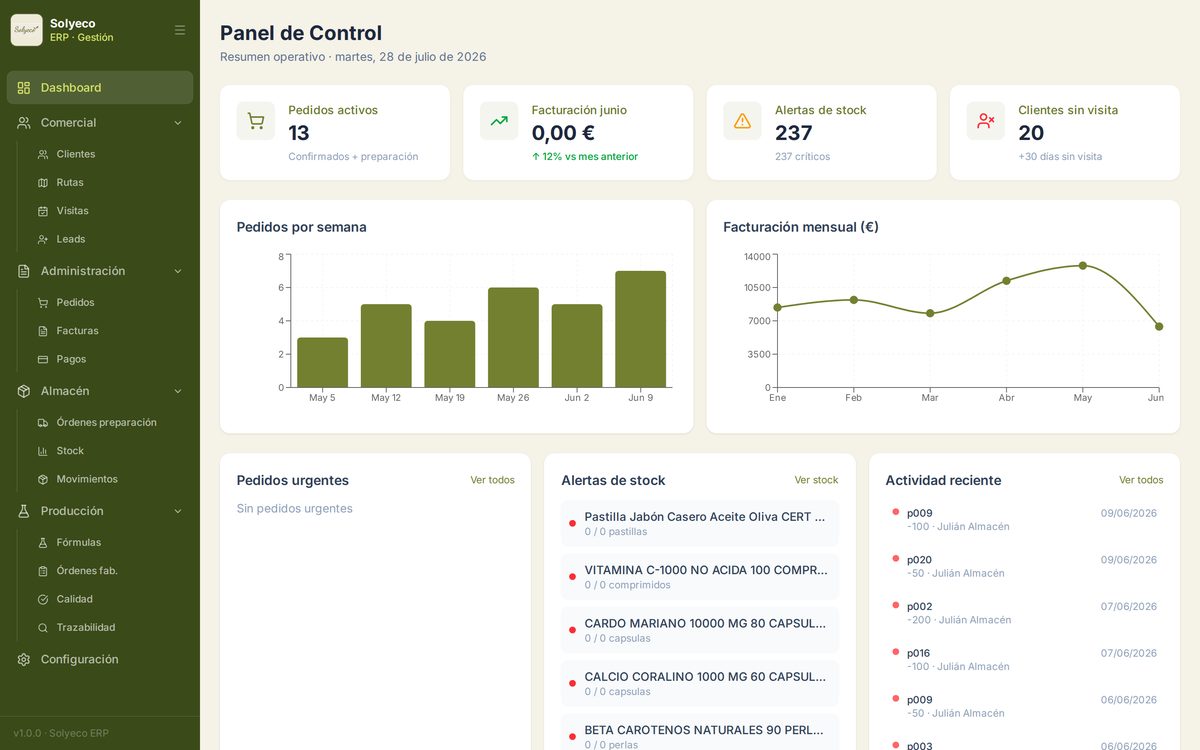Viewport: 1200px width, 750px height.
Task: Click the Dashboard grid icon
Action: pyautogui.click(x=24, y=88)
